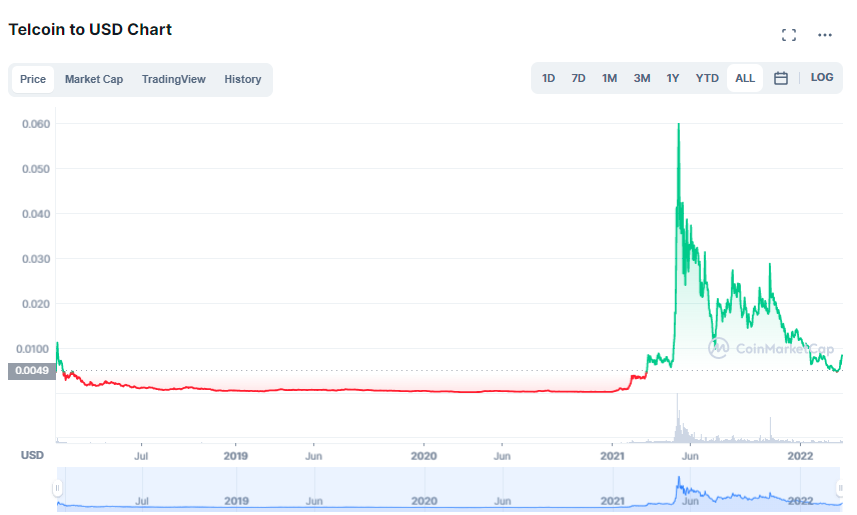Open the three-dot more options menu
The image size is (857, 515).
coord(824,35)
